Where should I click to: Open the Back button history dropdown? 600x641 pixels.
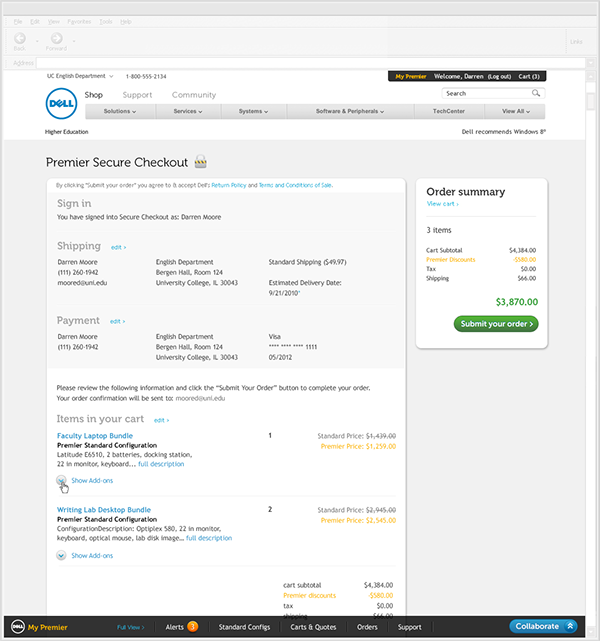click(x=37, y=41)
